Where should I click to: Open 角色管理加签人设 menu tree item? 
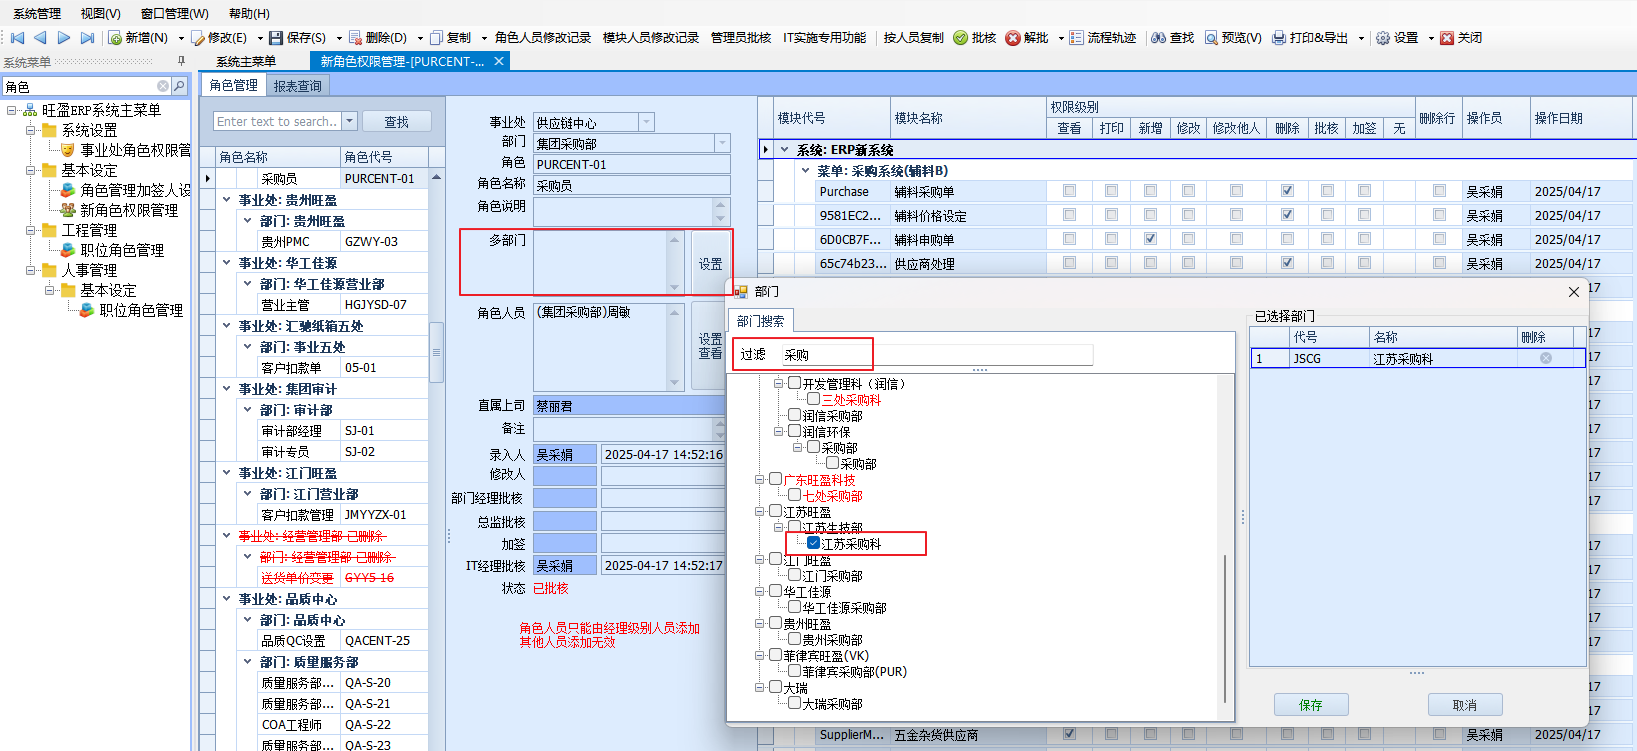click(135, 190)
